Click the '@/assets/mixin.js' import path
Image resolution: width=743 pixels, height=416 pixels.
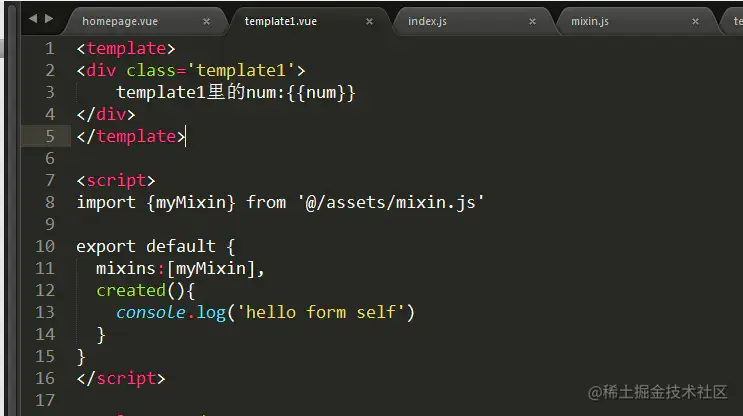[391, 202]
